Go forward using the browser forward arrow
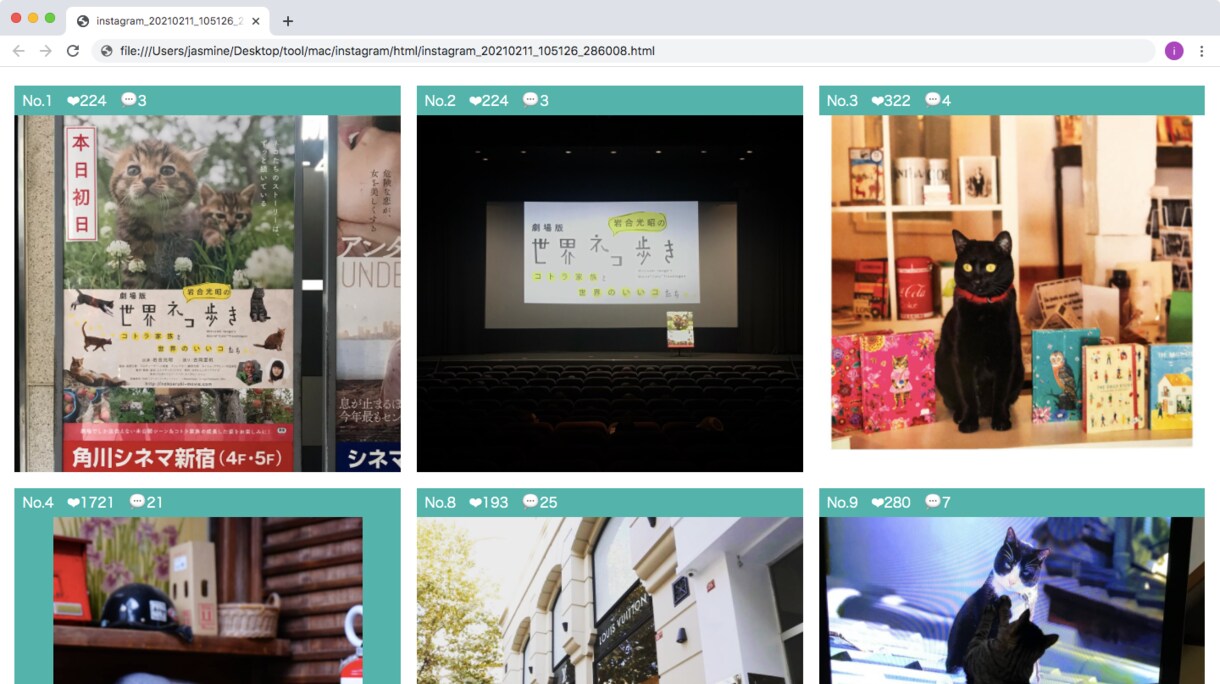Viewport: 1220px width, 684px height. 45,51
